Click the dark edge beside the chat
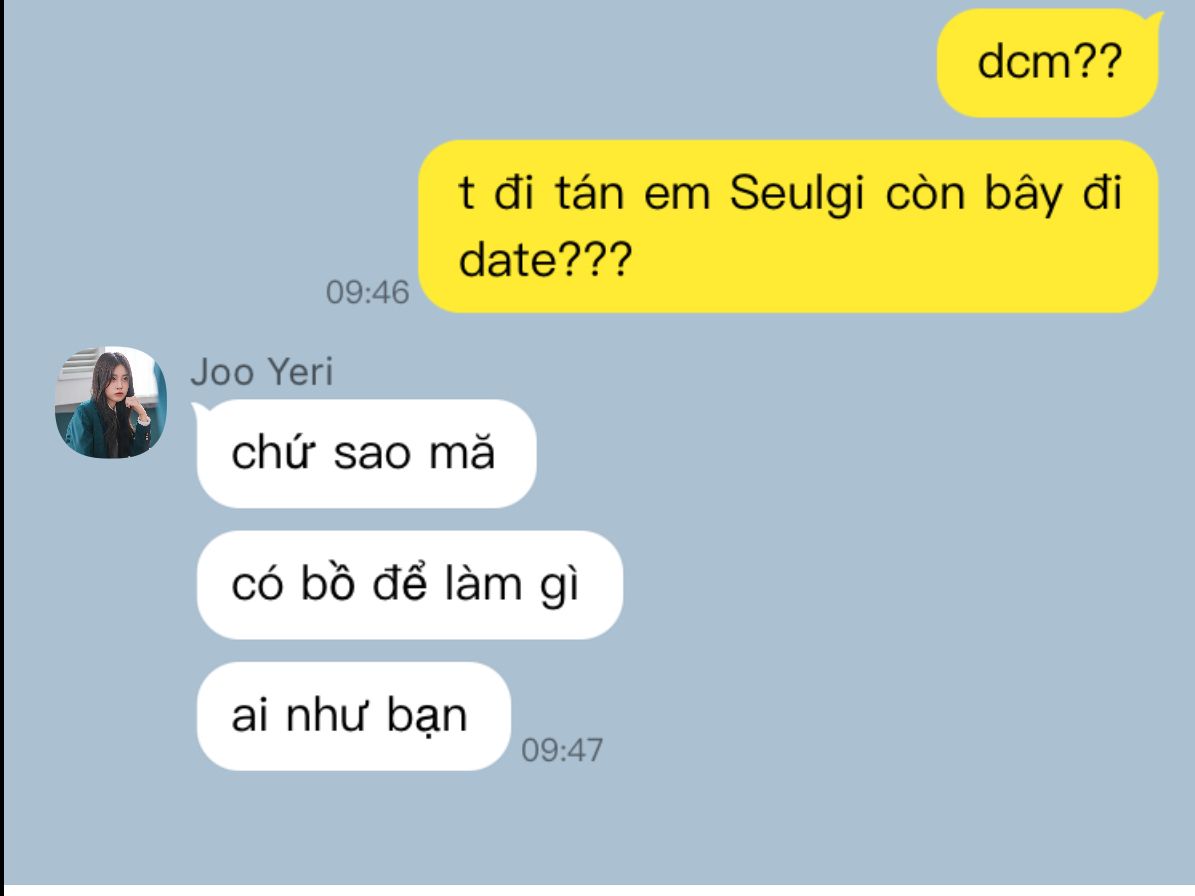The image size is (1195, 896). pos(2,442)
